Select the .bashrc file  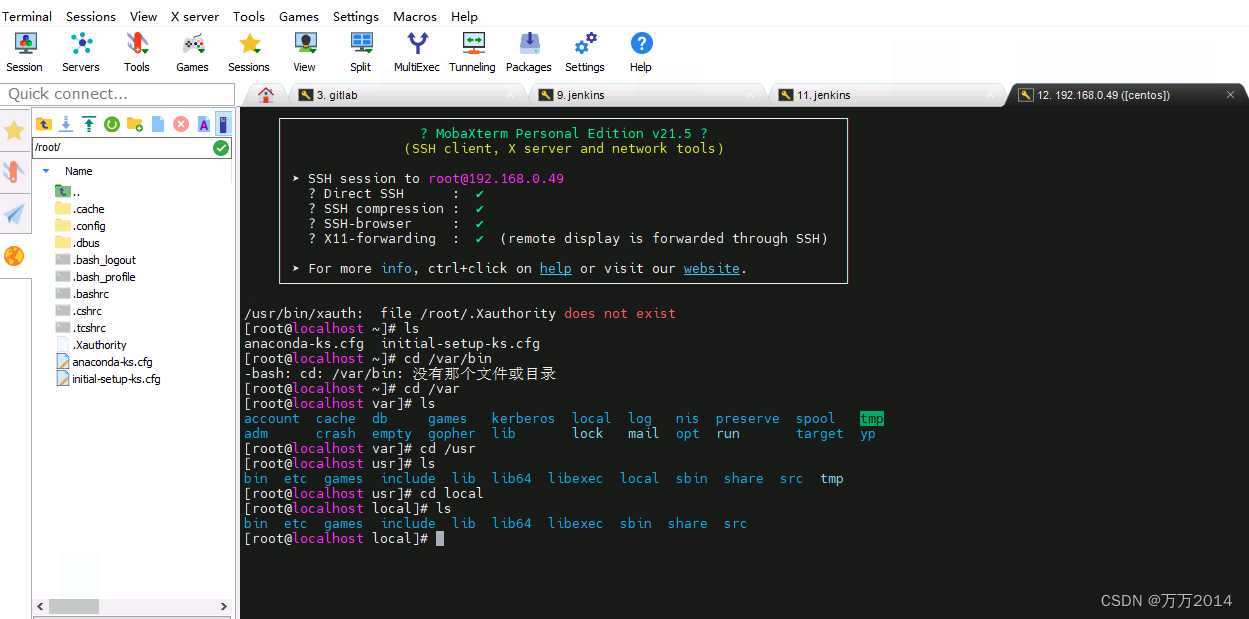click(83, 294)
